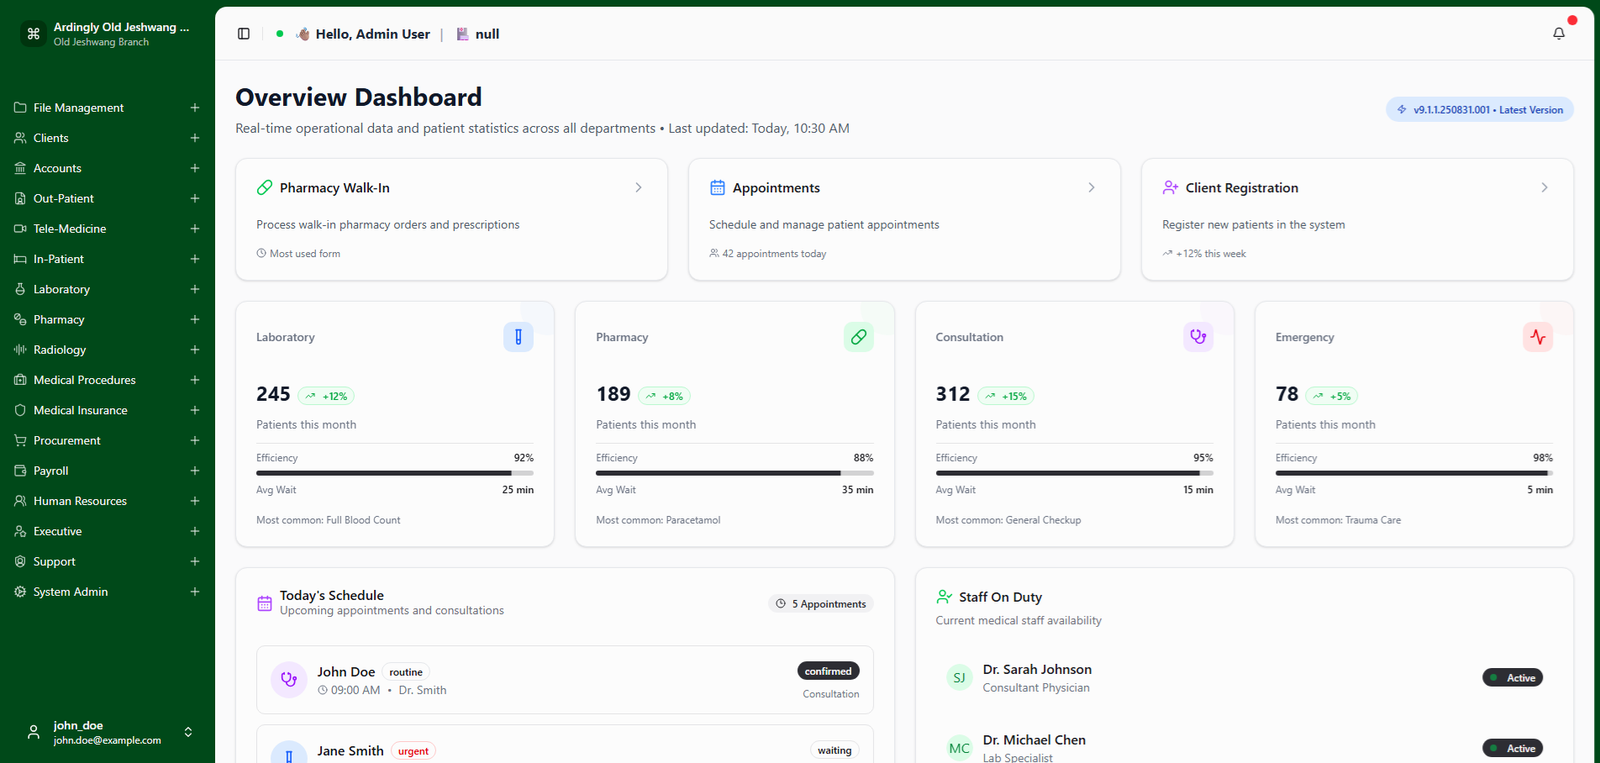The width and height of the screenshot is (1600, 763).
Task: Open the notifications bell
Action: [1558, 34]
